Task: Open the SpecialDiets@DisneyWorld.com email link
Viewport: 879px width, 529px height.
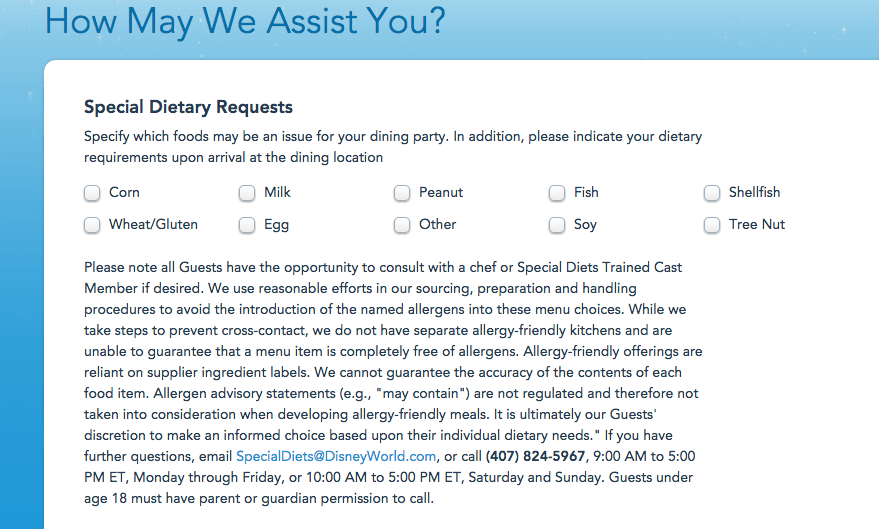Action: click(336, 456)
